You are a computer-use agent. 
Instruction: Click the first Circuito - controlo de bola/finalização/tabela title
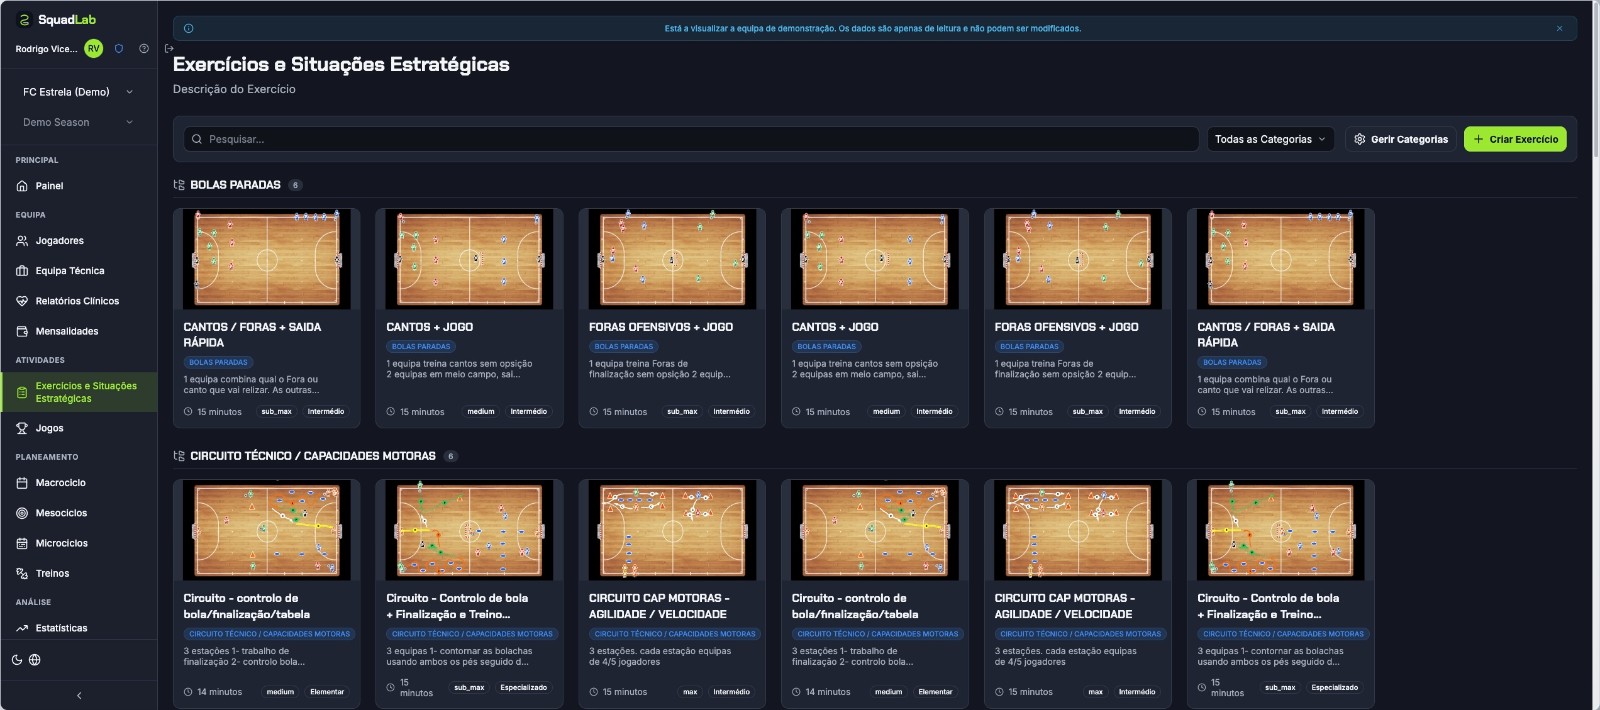(x=247, y=606)
